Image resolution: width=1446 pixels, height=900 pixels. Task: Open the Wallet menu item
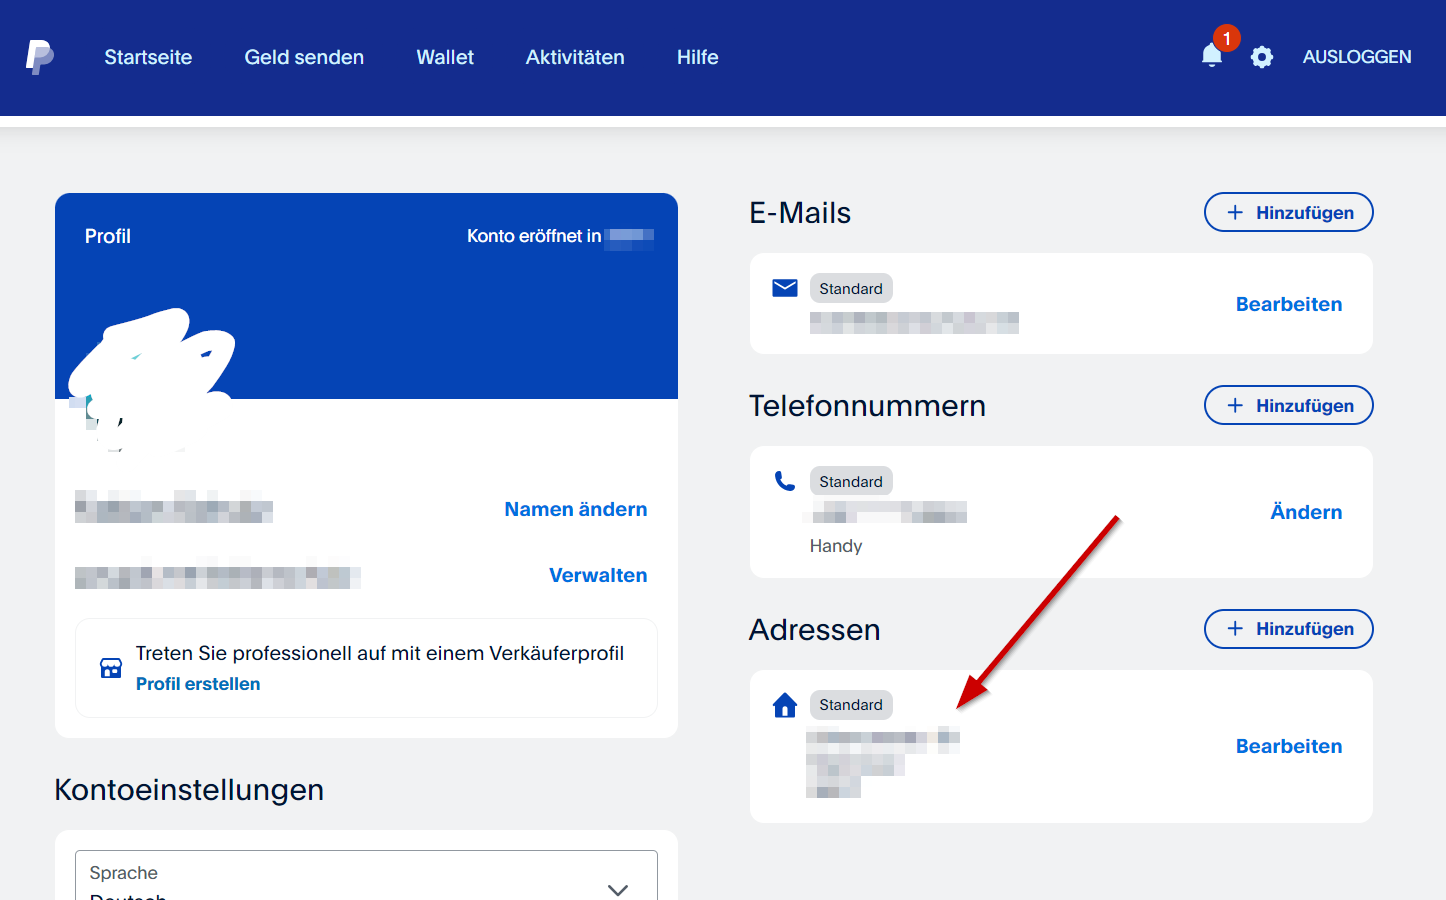(x=445, y=57)
